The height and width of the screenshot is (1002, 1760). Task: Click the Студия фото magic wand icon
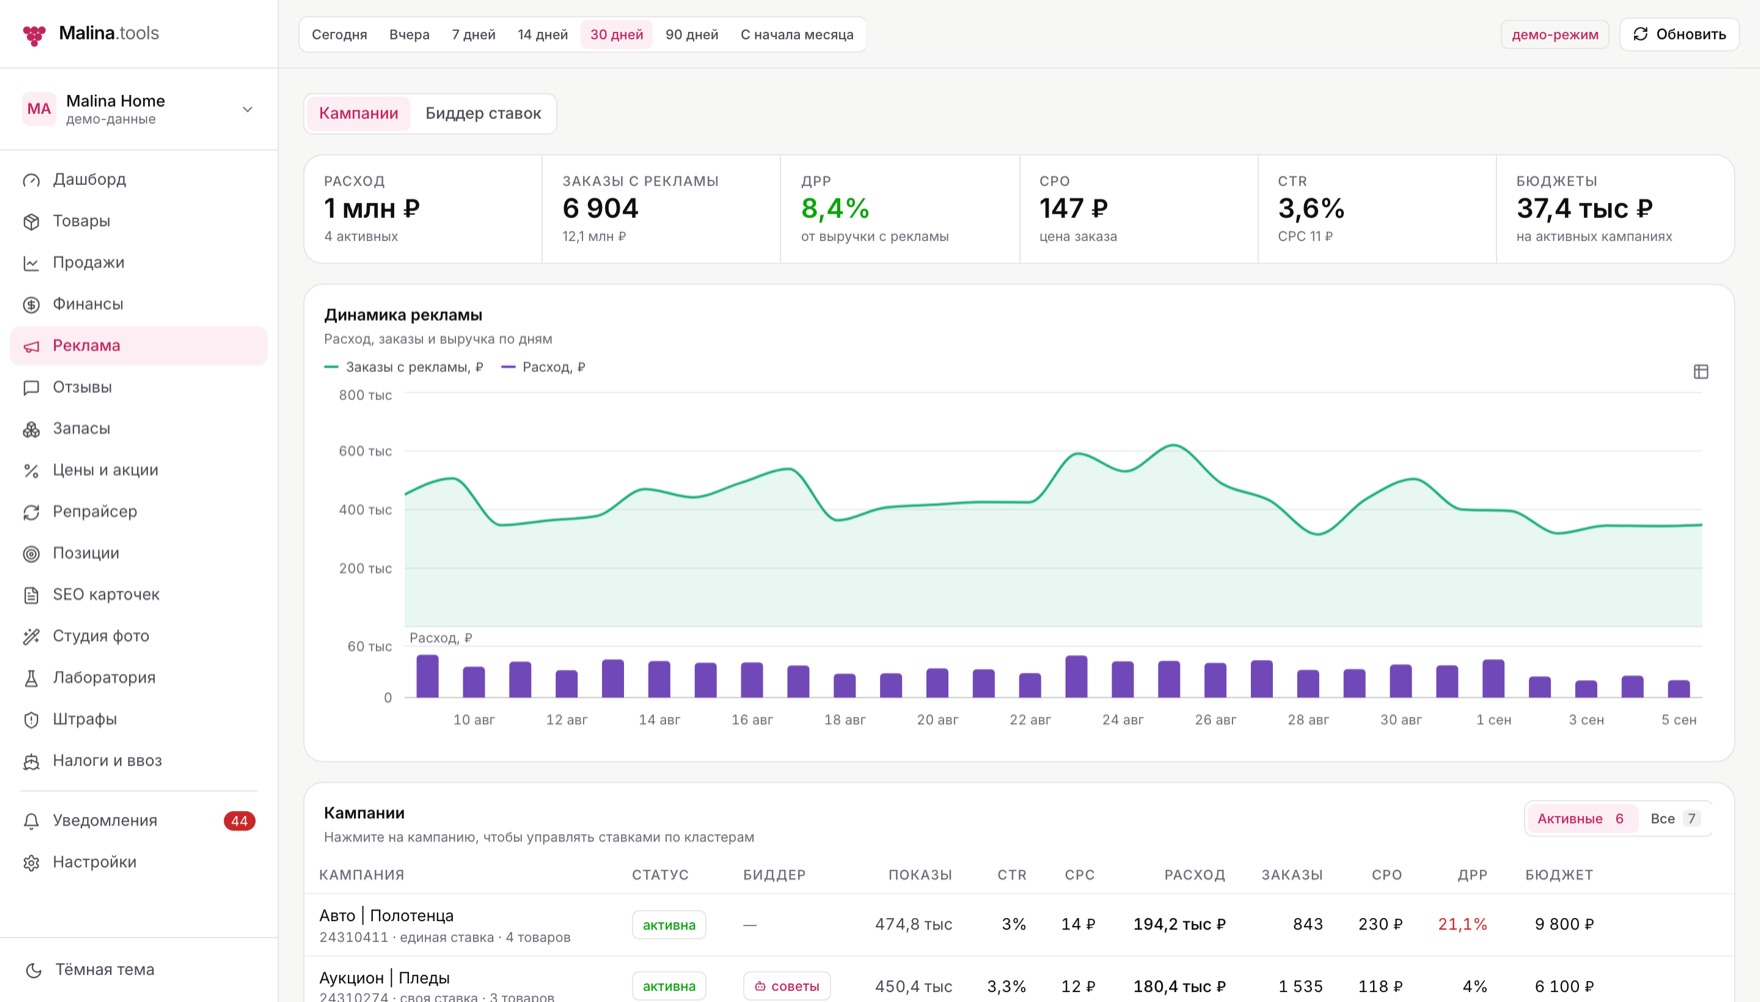click(32, 636)
